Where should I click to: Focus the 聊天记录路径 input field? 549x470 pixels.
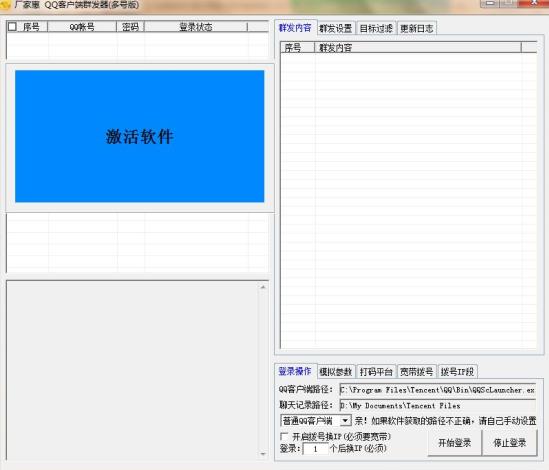point(438,406)
